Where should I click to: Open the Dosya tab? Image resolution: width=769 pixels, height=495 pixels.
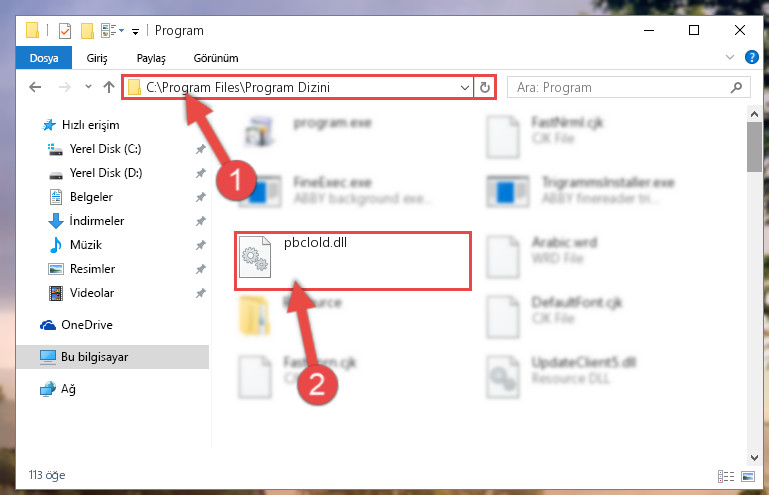click(x=44, y=58)
